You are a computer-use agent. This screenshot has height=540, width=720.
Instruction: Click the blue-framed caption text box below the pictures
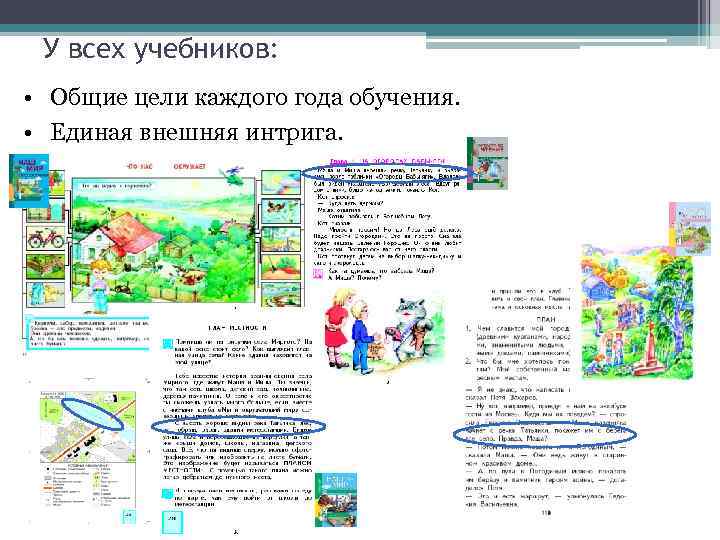(88, 332)
